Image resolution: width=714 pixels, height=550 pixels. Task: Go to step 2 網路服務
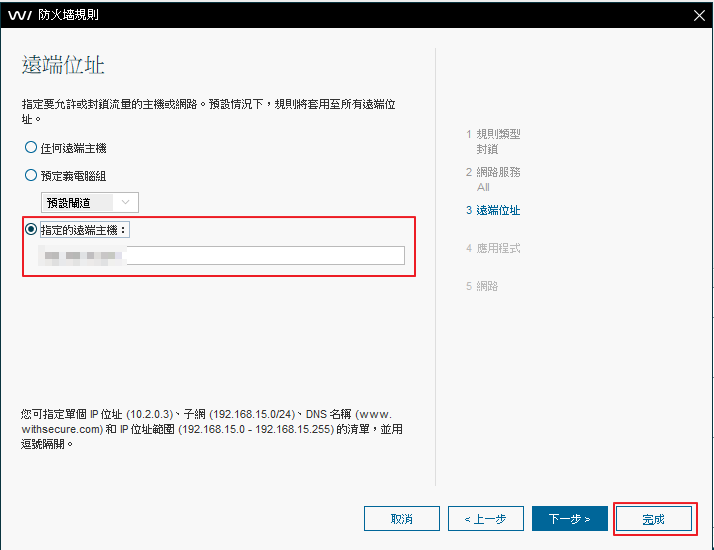click(x=494, y=172)
